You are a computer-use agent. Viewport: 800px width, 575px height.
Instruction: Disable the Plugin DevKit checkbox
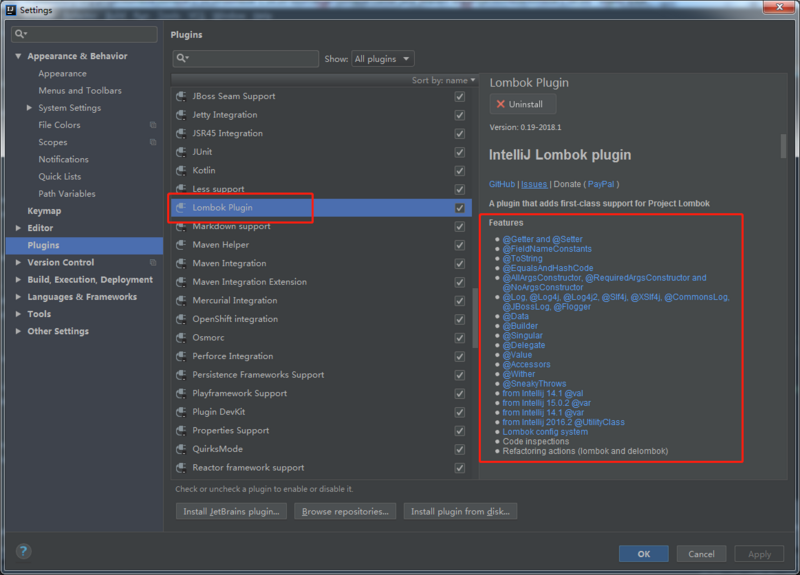460,412
